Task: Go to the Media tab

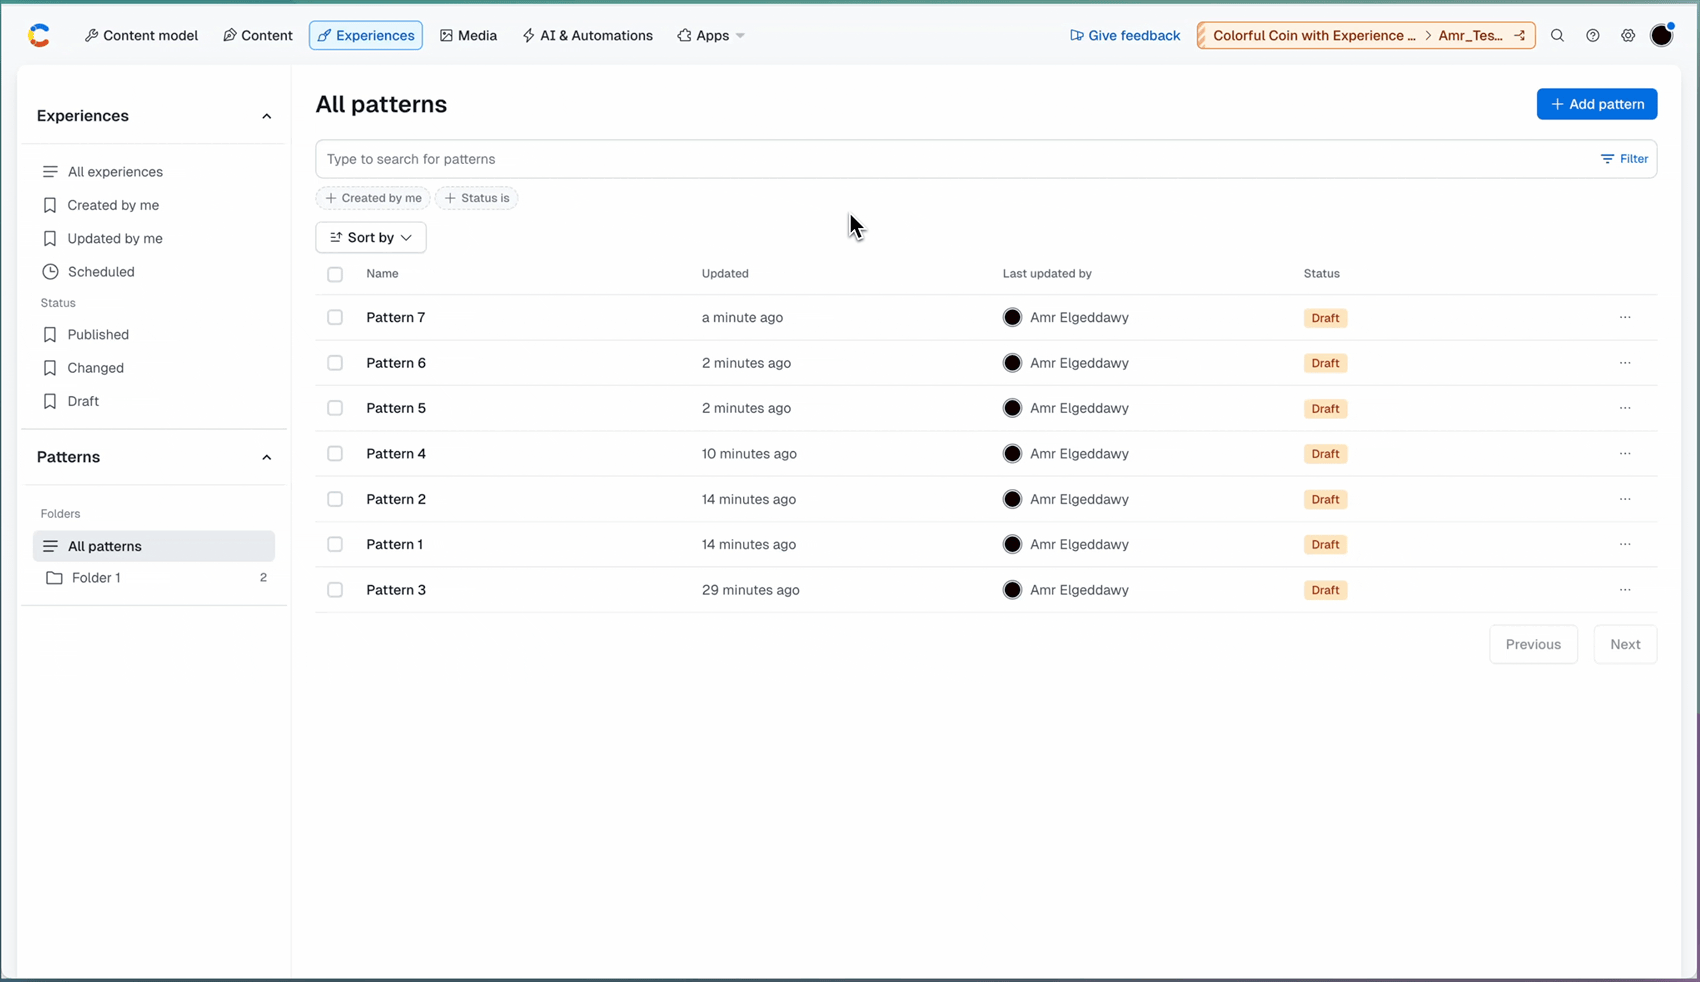Action: click(x=468, y=35)
